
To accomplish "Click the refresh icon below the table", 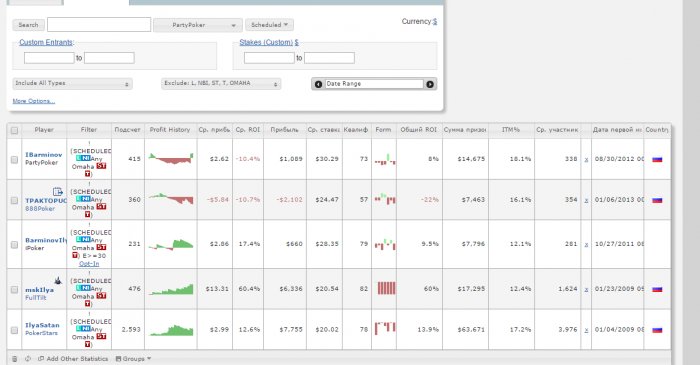I will coord(28,359).
